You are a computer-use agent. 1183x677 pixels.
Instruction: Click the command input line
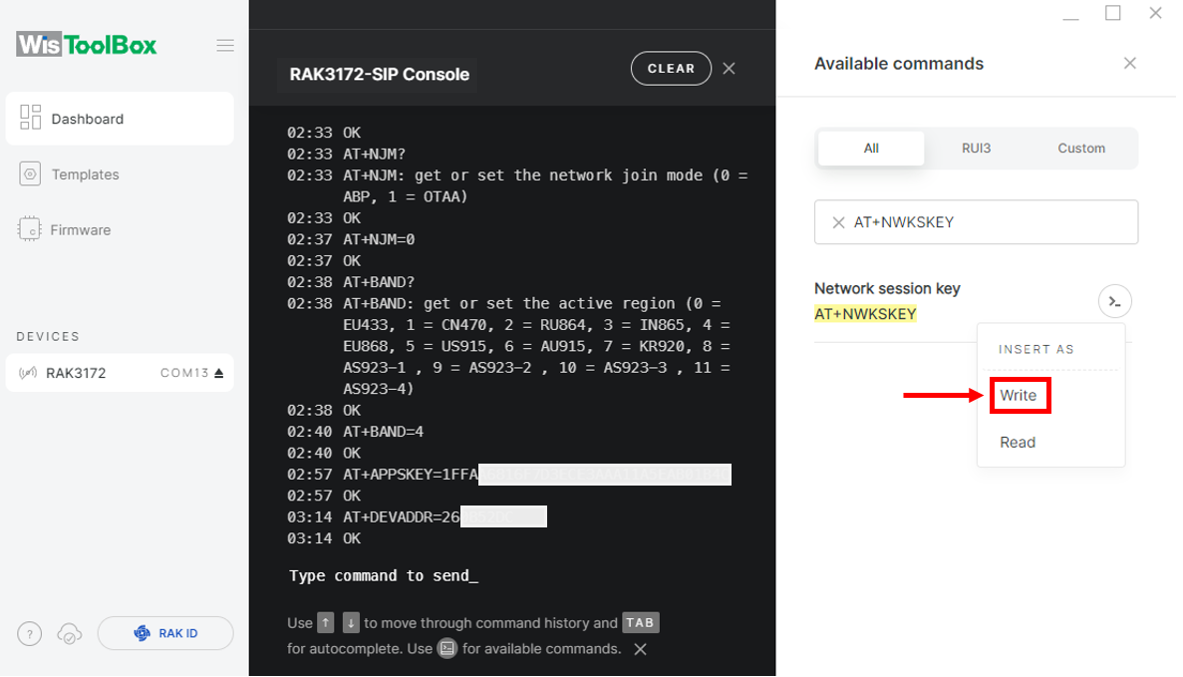tap(383, 576)
